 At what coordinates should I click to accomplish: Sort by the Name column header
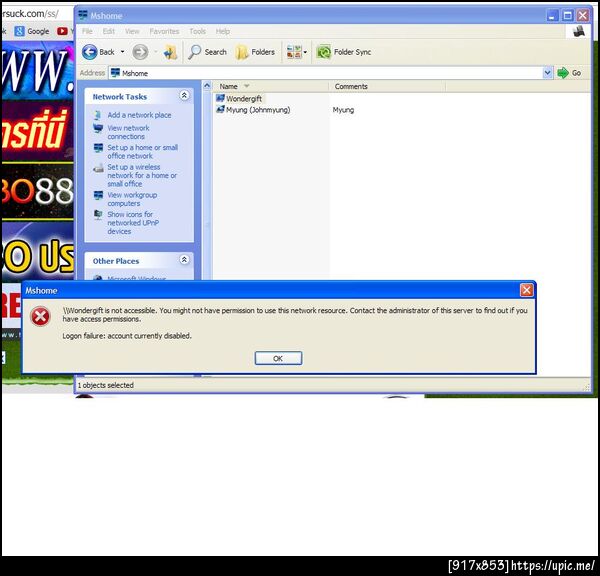tap(271, 86)
